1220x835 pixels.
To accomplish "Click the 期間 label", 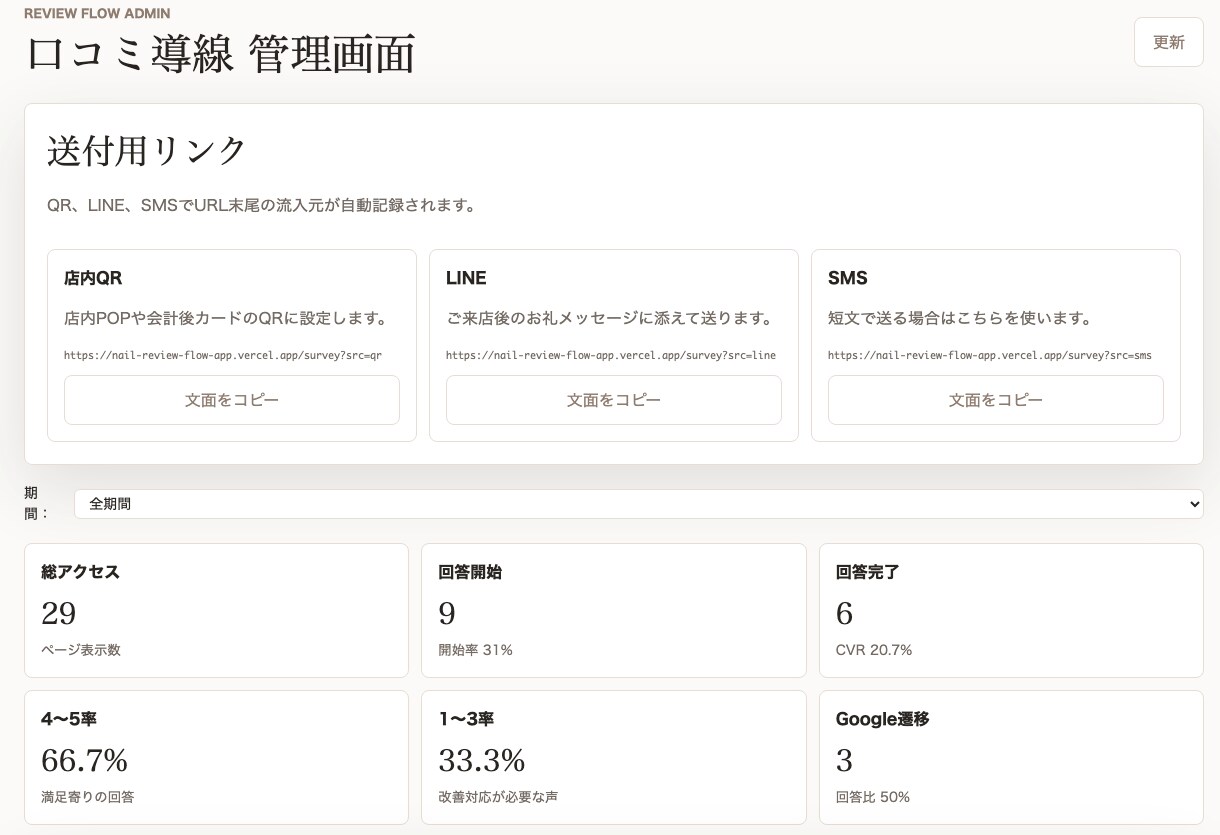I will (37, 503).
